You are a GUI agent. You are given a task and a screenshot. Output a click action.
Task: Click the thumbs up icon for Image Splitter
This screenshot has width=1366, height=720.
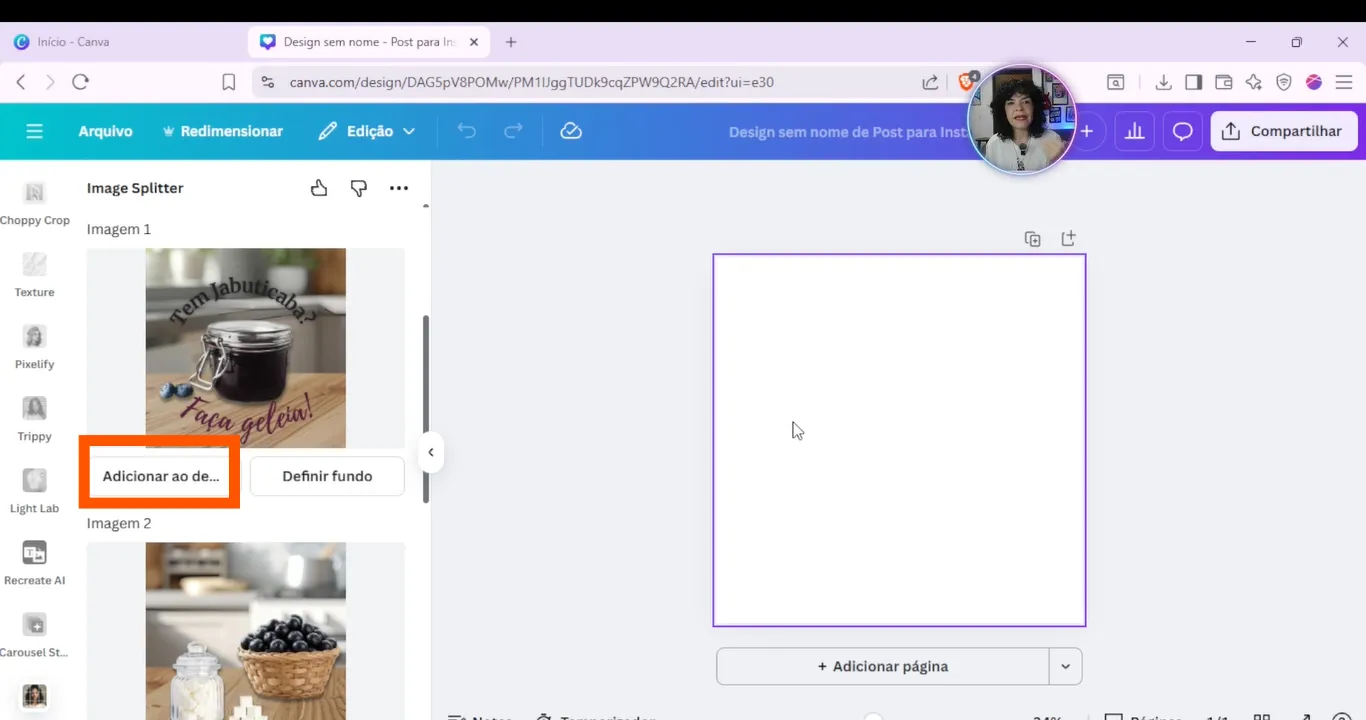click(x=319, y=188)
